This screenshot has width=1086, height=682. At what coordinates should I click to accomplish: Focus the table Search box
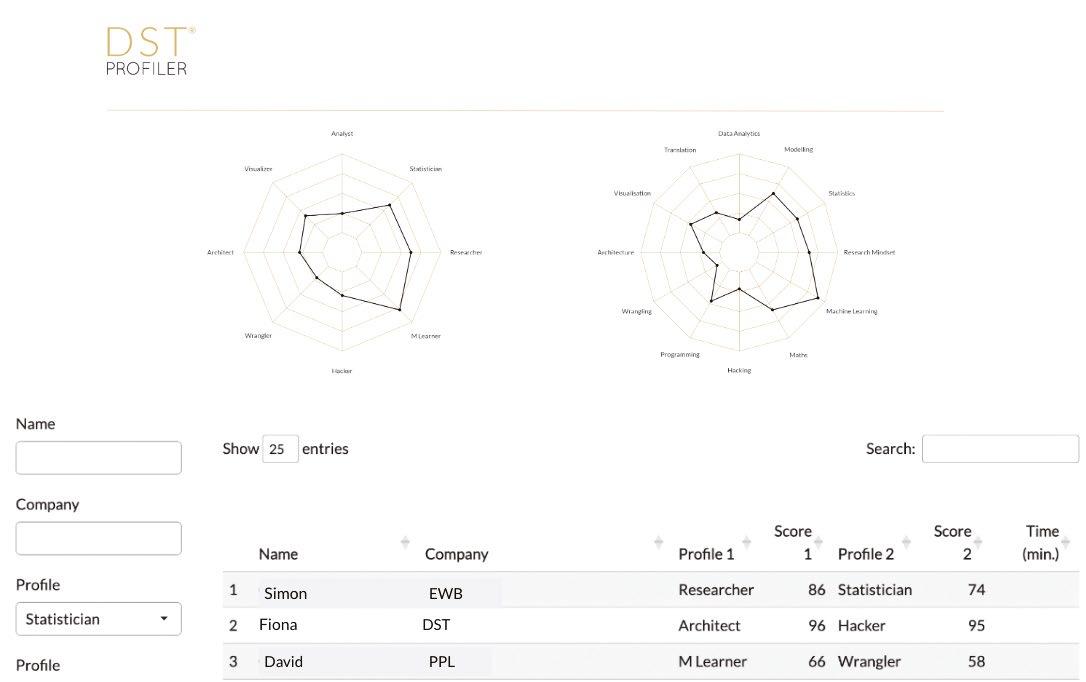(1000, 449)
